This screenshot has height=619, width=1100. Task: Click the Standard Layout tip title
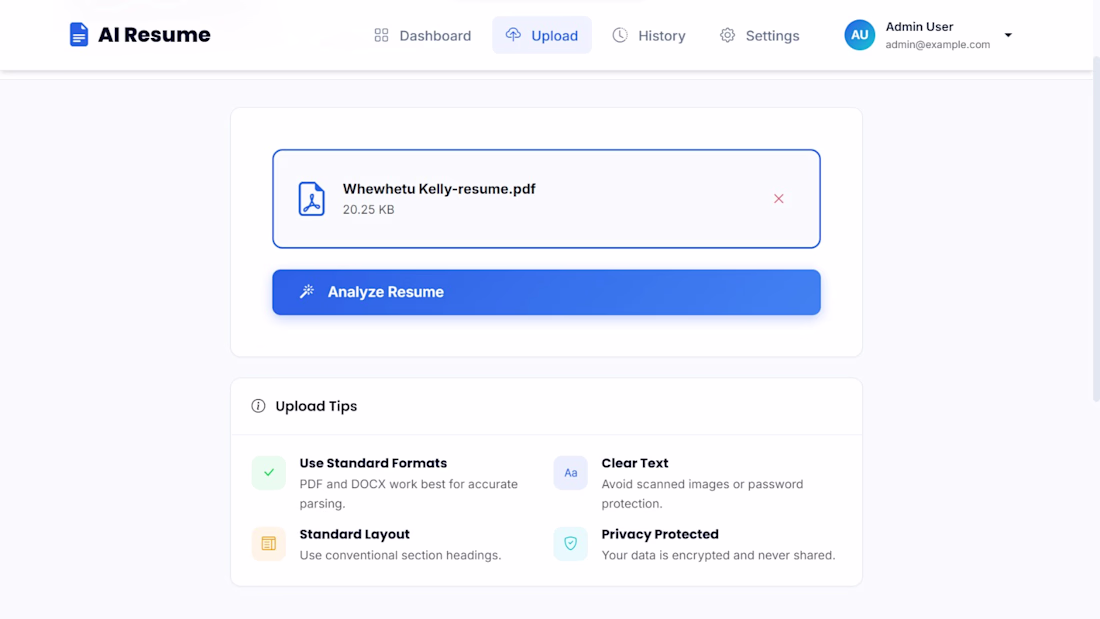354,534
